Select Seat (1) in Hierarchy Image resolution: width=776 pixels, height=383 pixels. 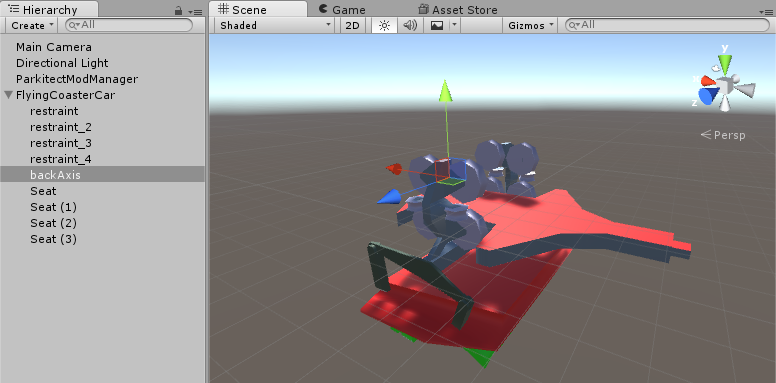53,207
